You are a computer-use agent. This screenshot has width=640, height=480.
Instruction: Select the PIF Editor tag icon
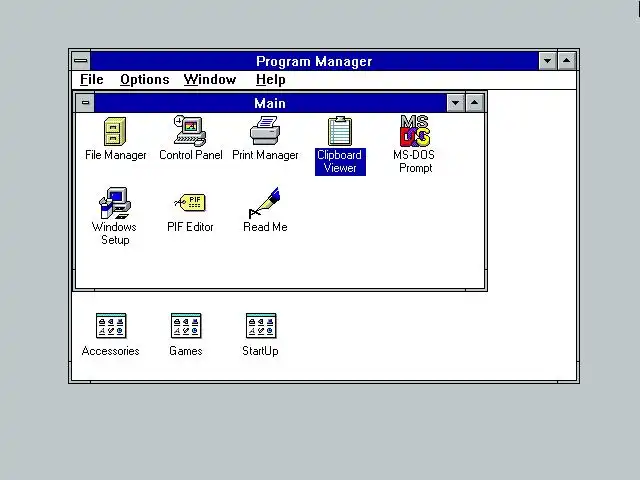pyautogui.click(x=190, y=202)
